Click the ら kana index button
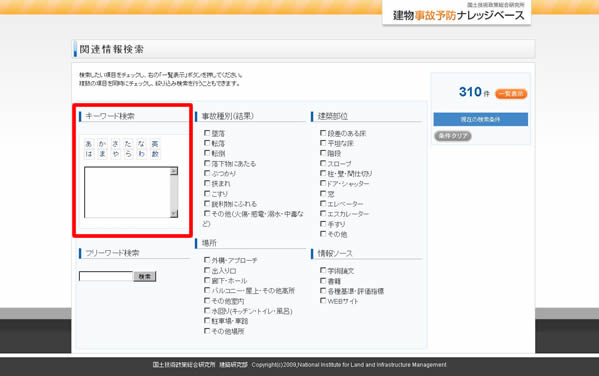 pyautogui.click(x=128, y=154)
